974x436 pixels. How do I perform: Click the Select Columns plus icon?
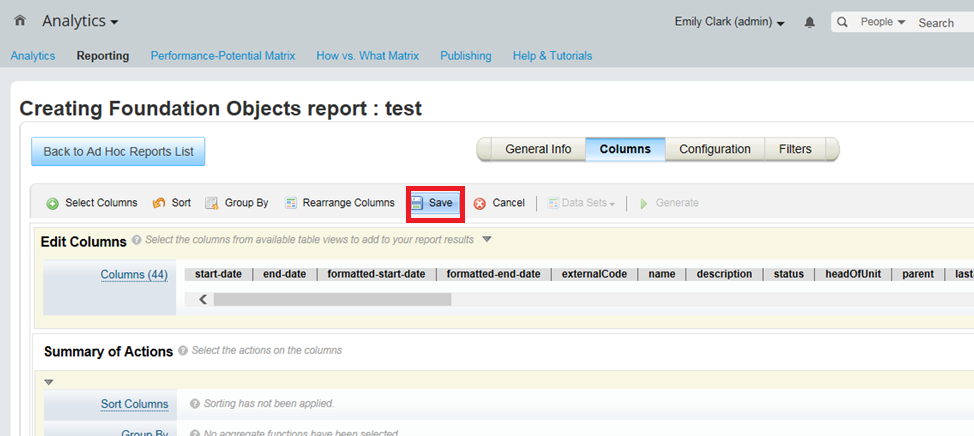click(53, 203)
